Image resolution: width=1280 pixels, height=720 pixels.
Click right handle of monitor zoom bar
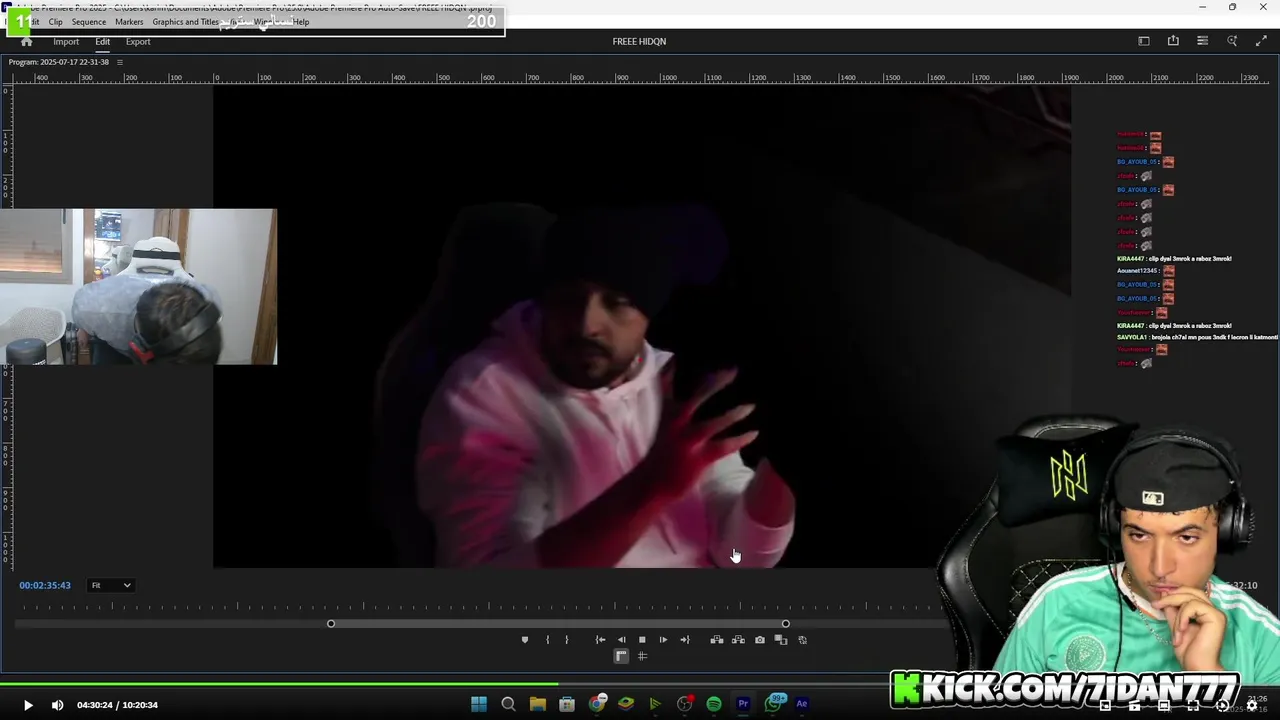(786, 624)
